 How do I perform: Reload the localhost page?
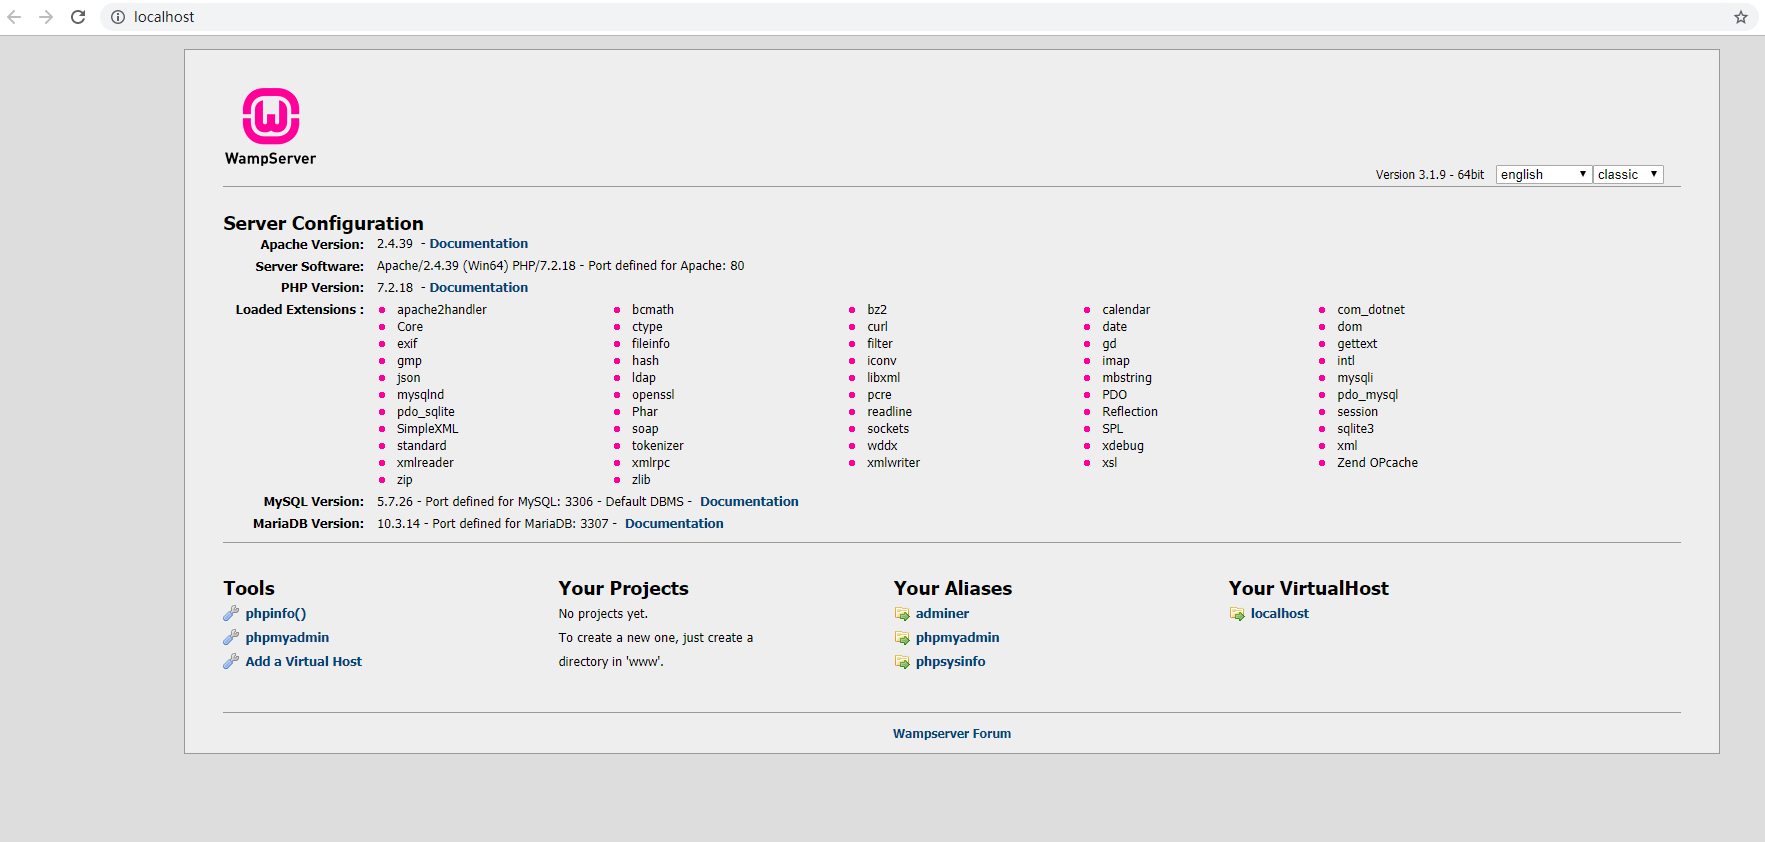[x=78, y=17]
